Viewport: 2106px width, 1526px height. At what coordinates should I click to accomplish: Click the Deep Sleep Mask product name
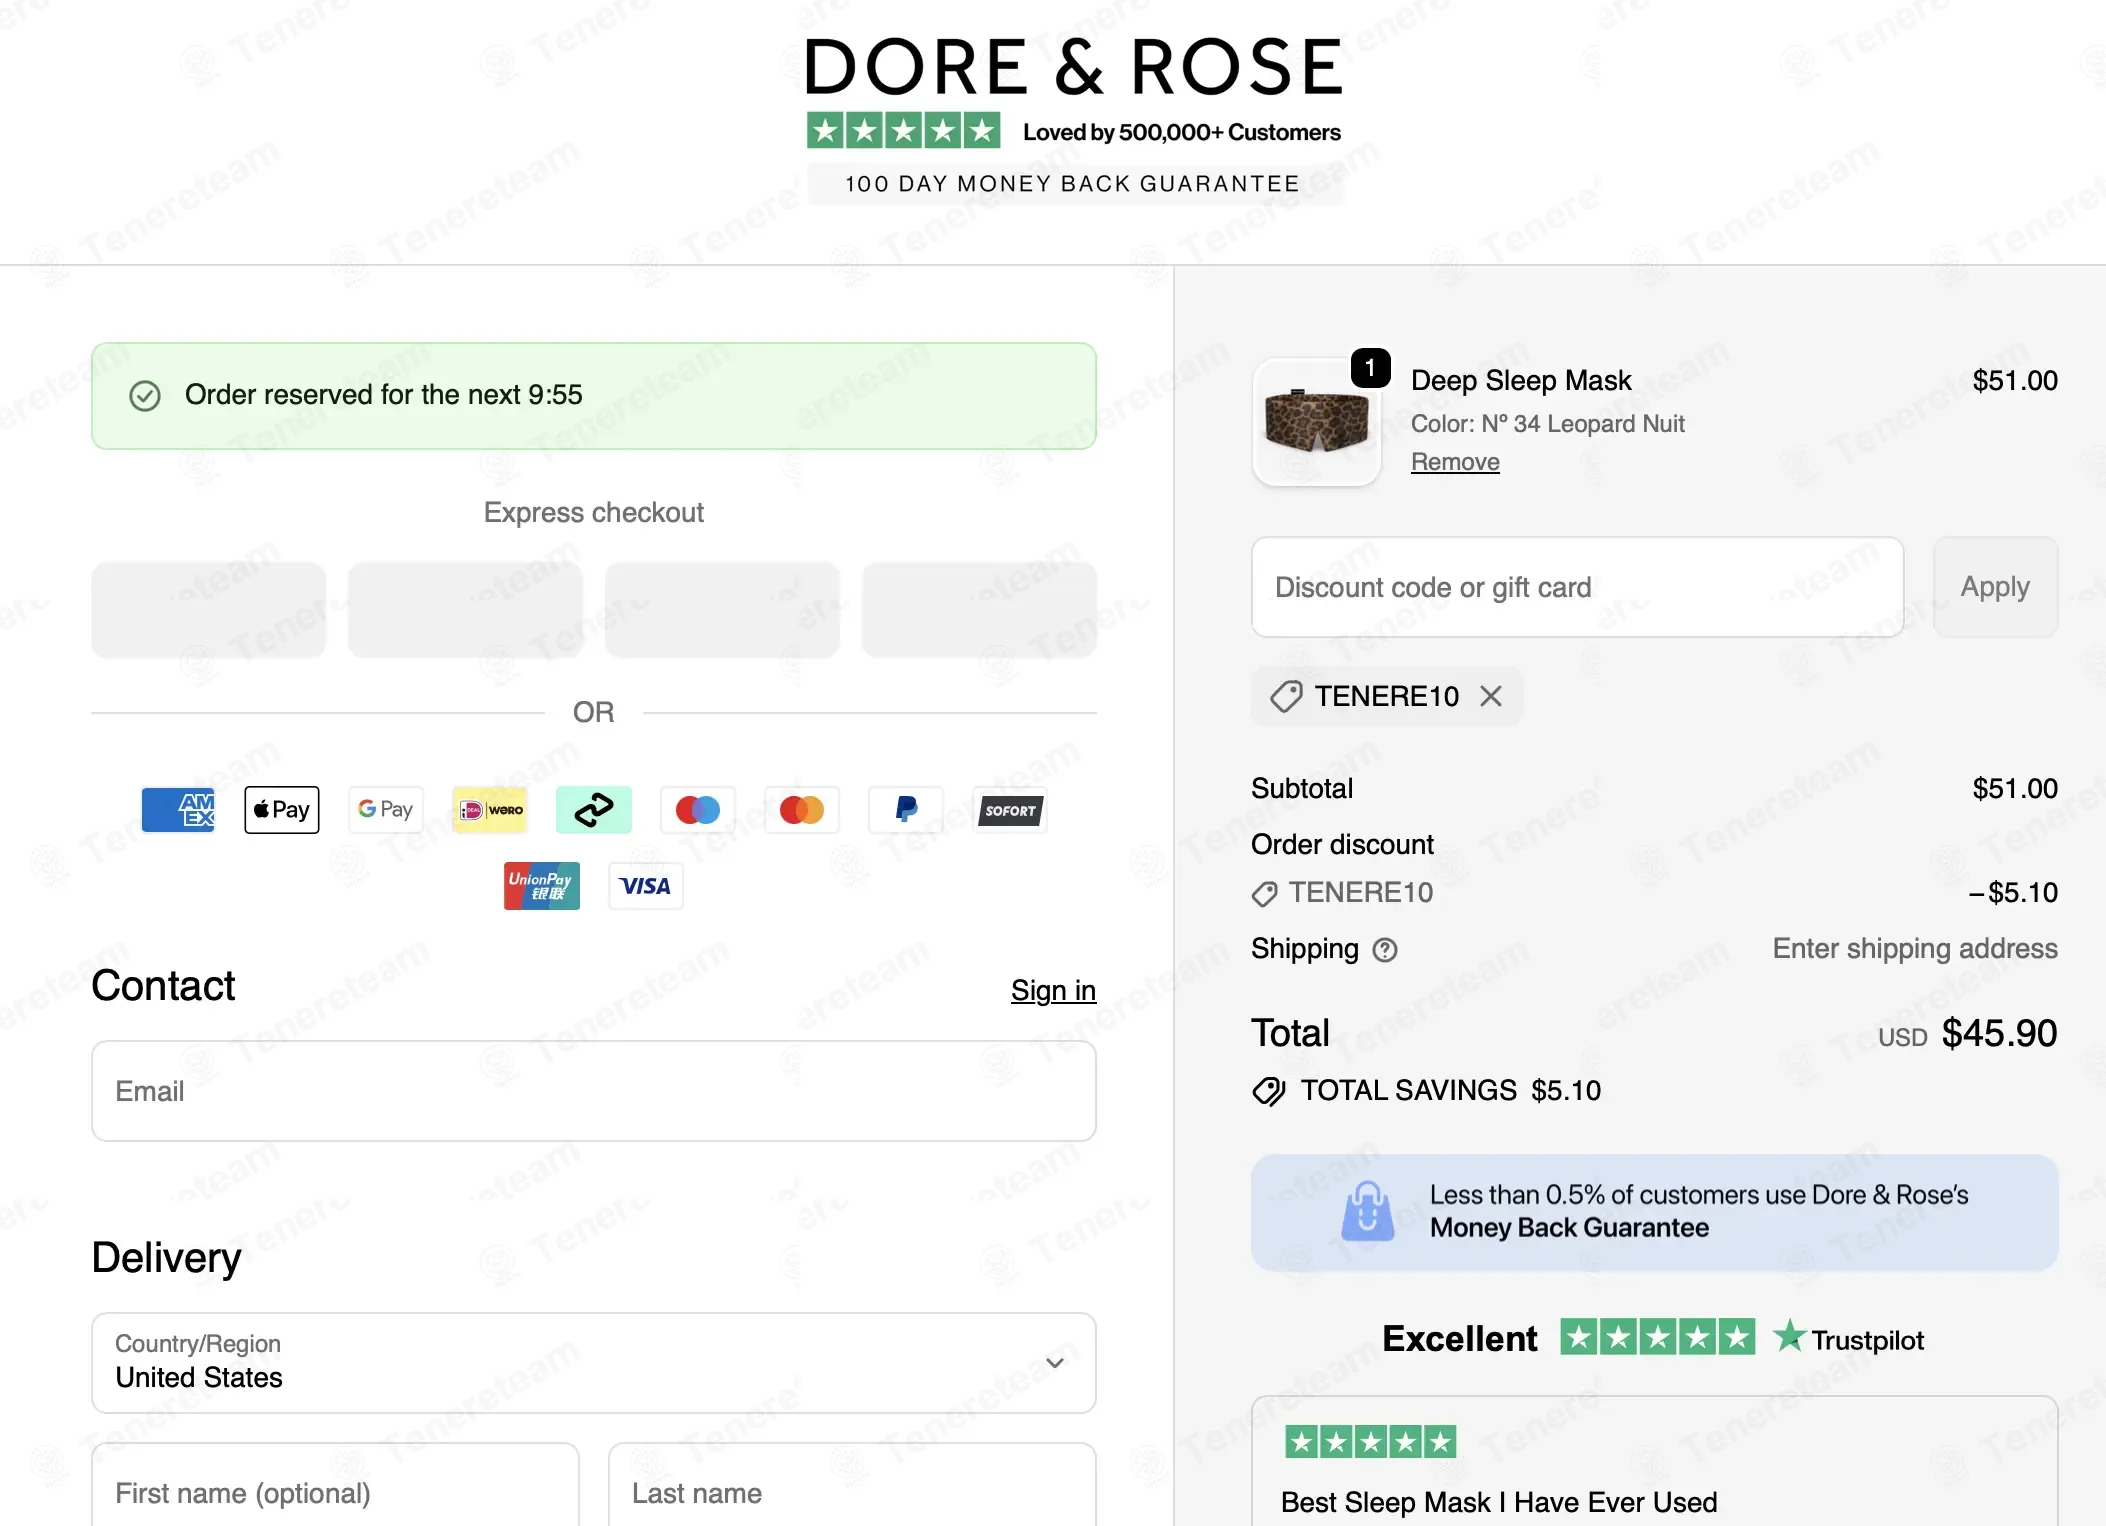(x=1521, y=381)
